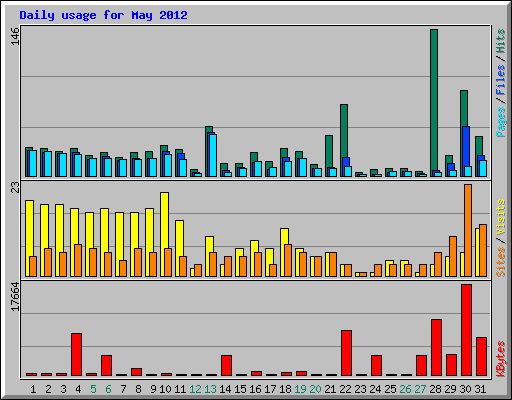Click day label '1' on the x-axis

tap(33, 389)
